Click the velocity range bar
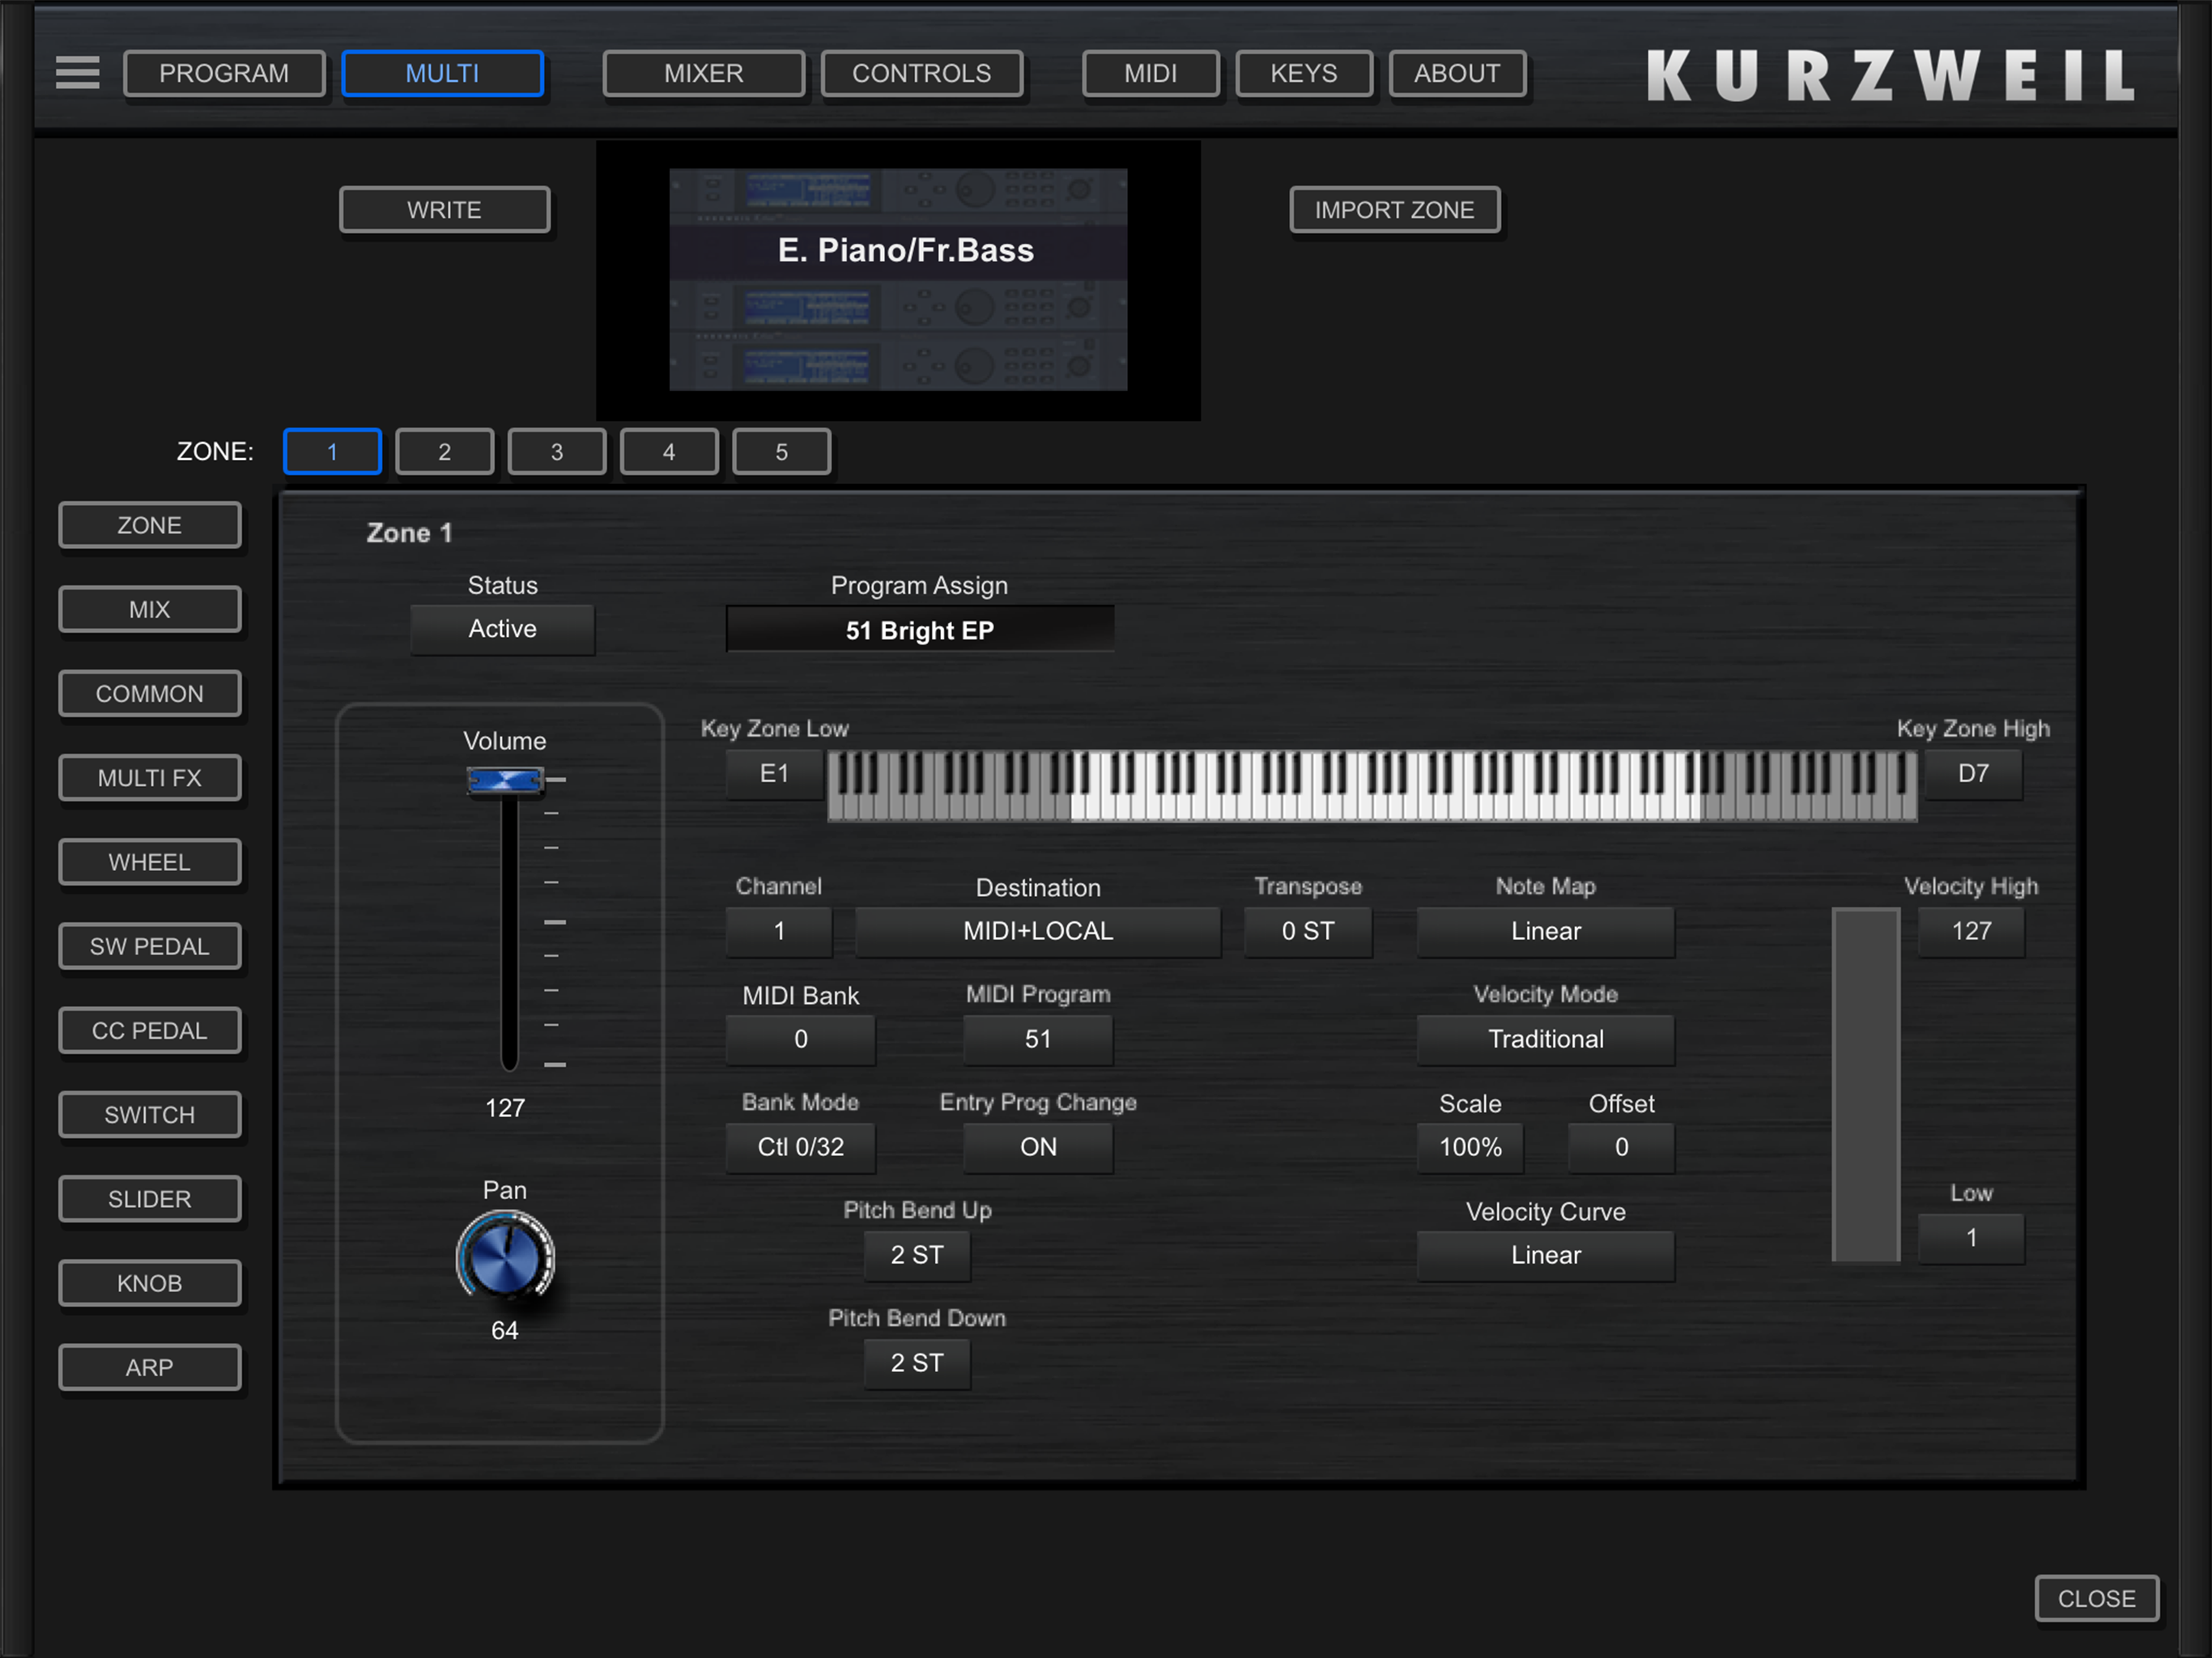2212x1658 pixels. (x=1866, y=1085)
